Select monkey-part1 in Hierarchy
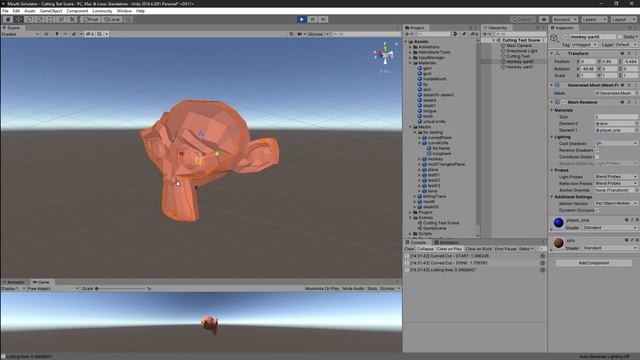Screen dimensions: 640x360 [x=519, y=67]
